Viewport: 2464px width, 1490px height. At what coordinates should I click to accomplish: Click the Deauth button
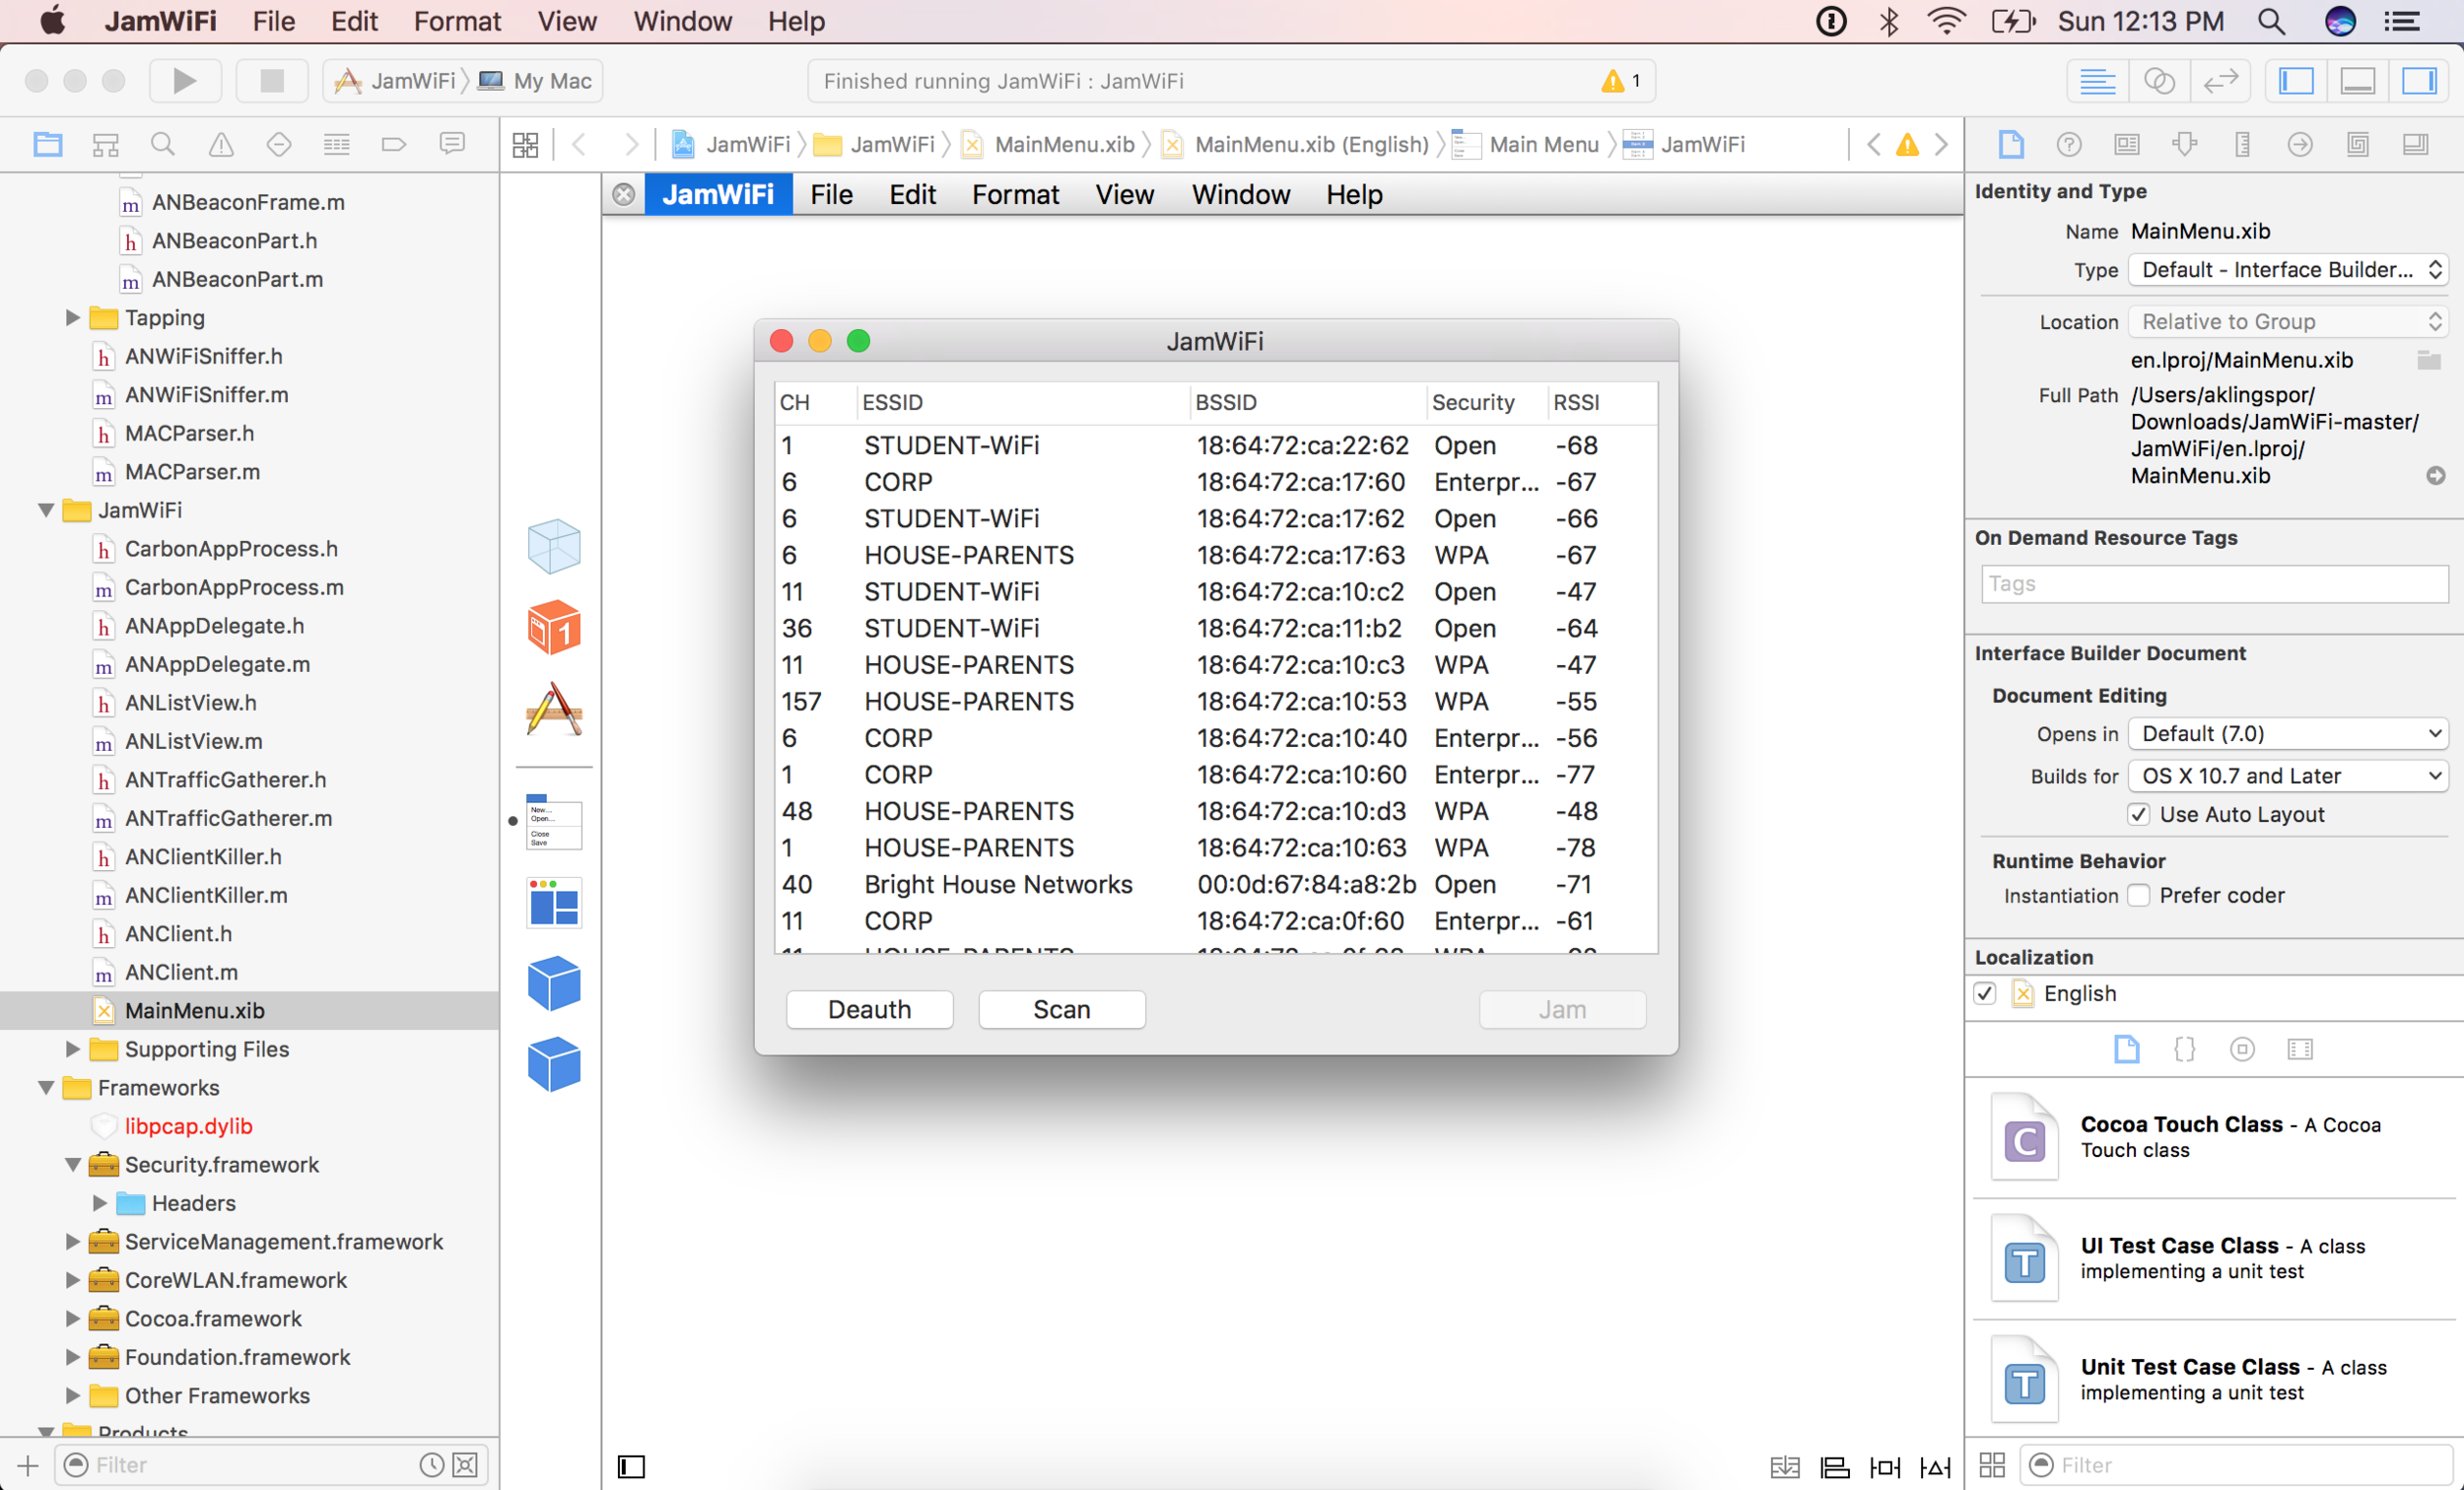869,1010
